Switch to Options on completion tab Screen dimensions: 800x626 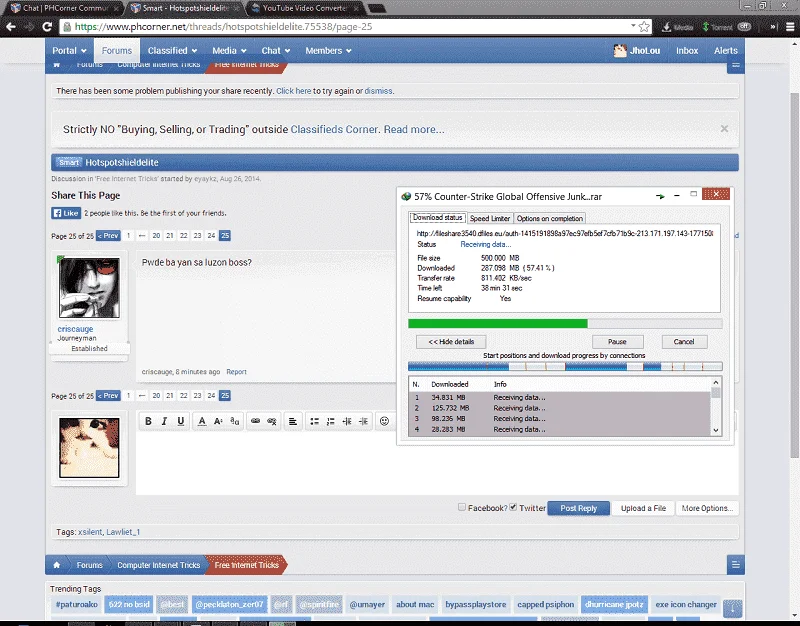pyautogui.click(x=549, y=218)
